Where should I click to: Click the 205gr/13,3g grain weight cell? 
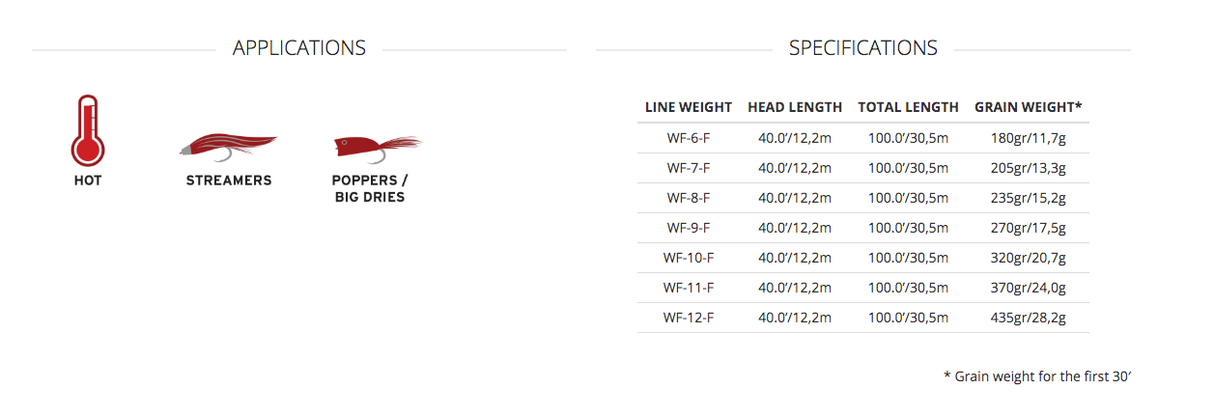[x=1028, y=168]
